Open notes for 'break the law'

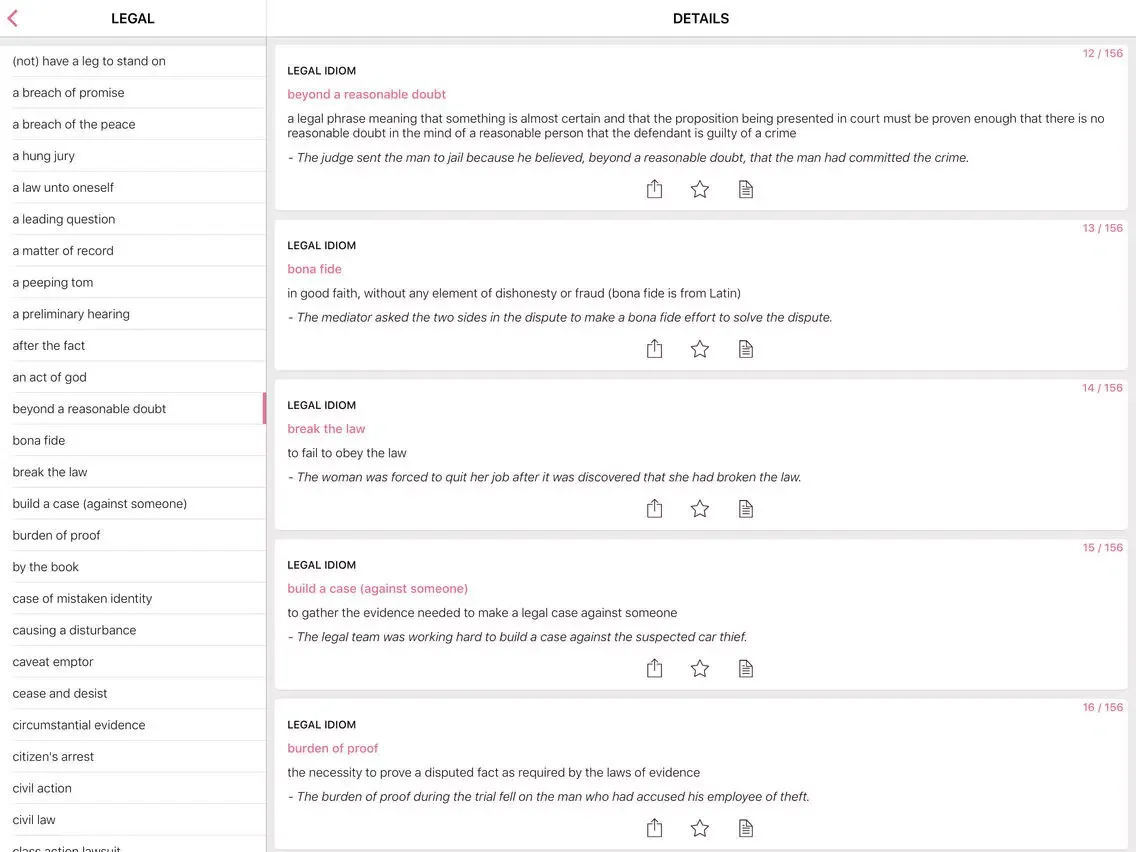point(746,509)
